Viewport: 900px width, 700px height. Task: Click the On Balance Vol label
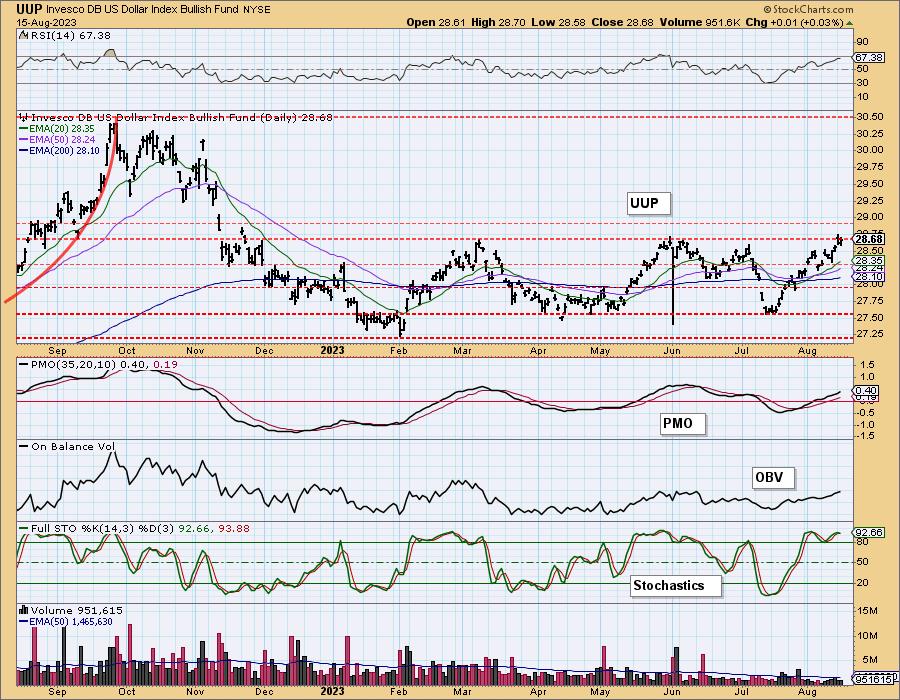[67, 446]
